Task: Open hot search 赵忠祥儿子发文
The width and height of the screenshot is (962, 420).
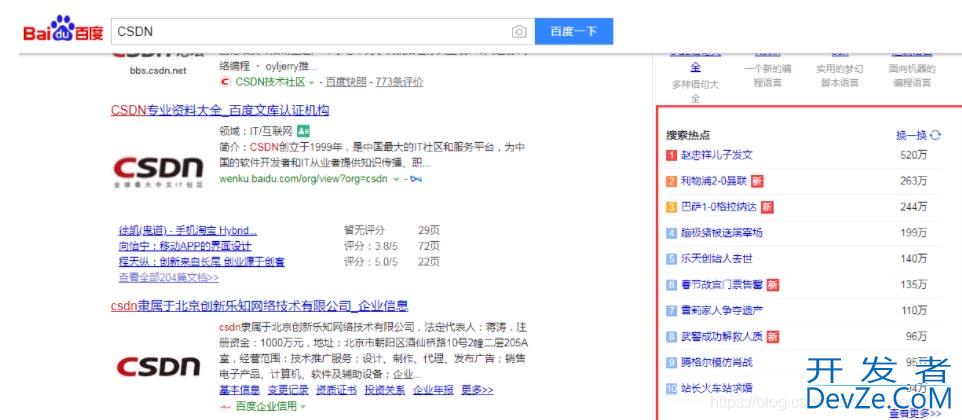Action: click(x=717, y=155)
